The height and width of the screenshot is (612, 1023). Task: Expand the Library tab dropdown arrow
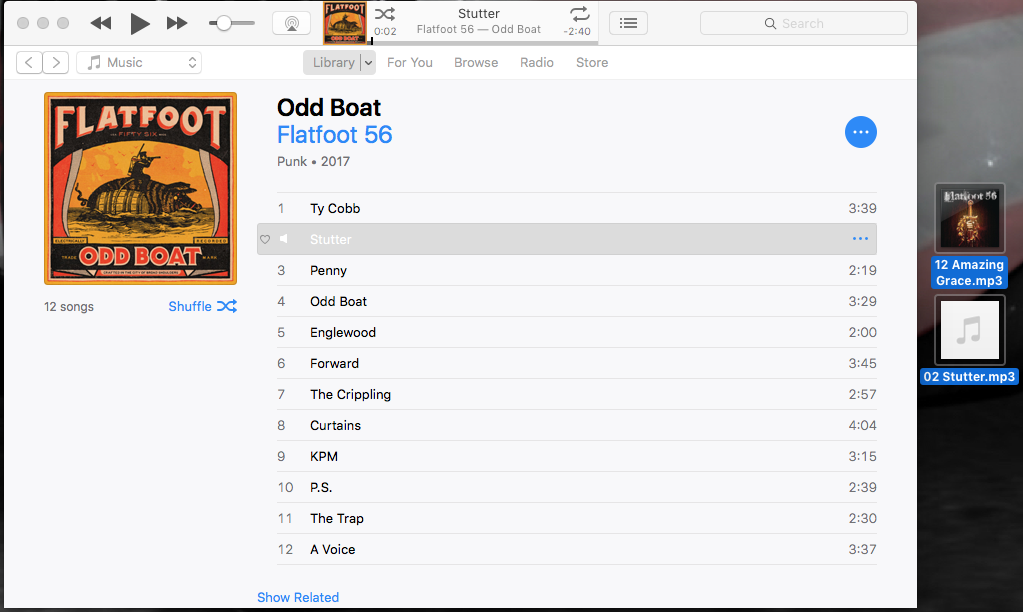[x=368, y=63]
